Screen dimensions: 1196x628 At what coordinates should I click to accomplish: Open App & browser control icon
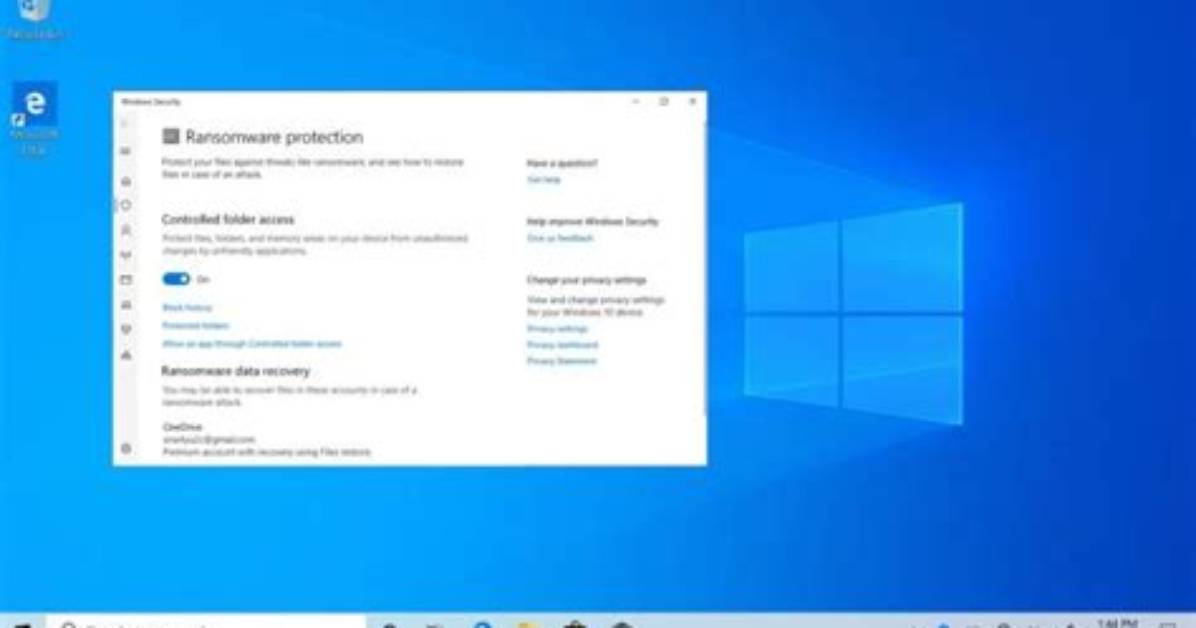126,280
